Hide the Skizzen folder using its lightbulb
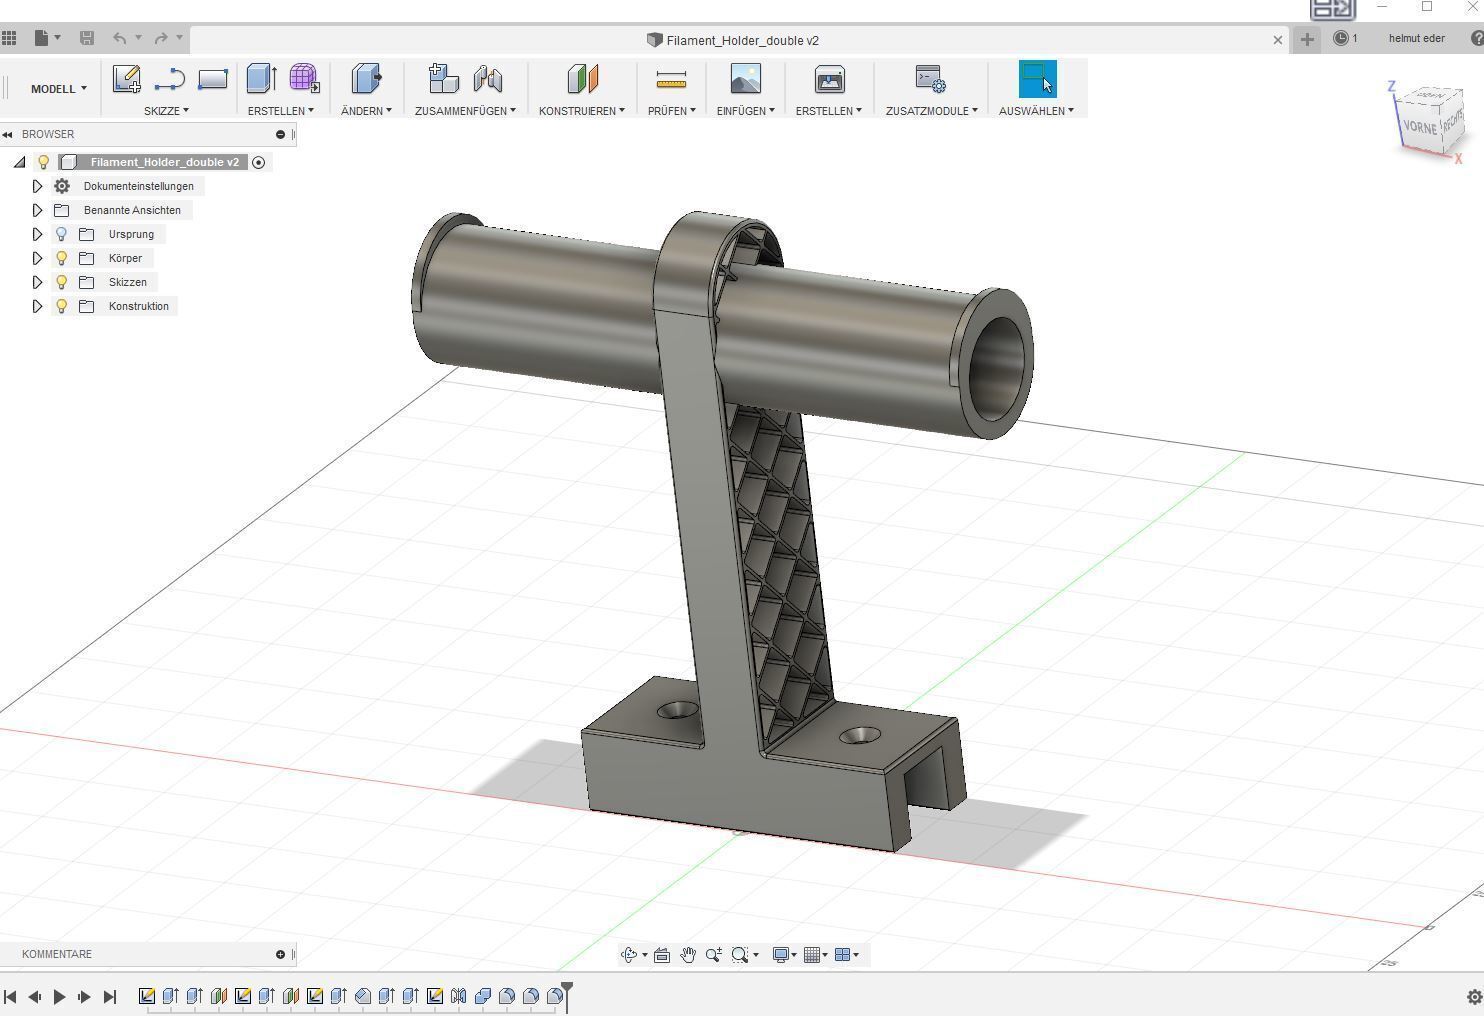The height and width of the screenshot is (1016, 1484). [x=61, y=282]
